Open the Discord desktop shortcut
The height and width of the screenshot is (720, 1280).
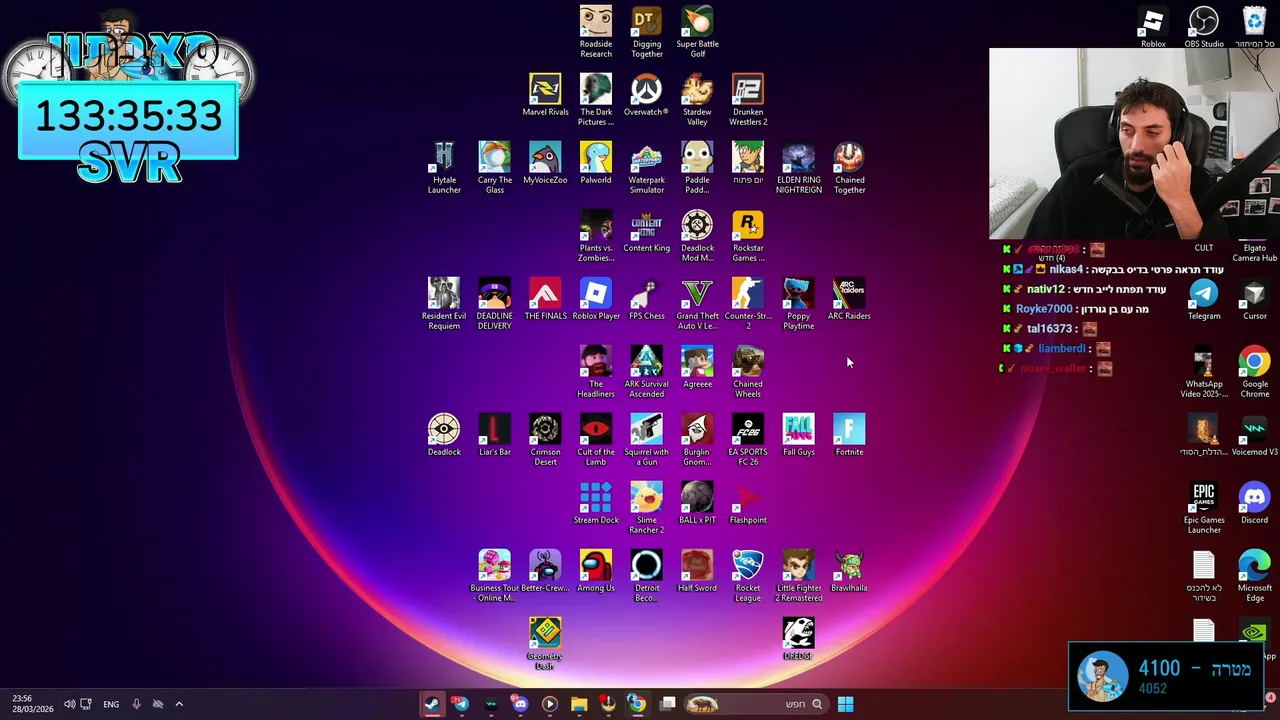click(x=1254, y=503)
